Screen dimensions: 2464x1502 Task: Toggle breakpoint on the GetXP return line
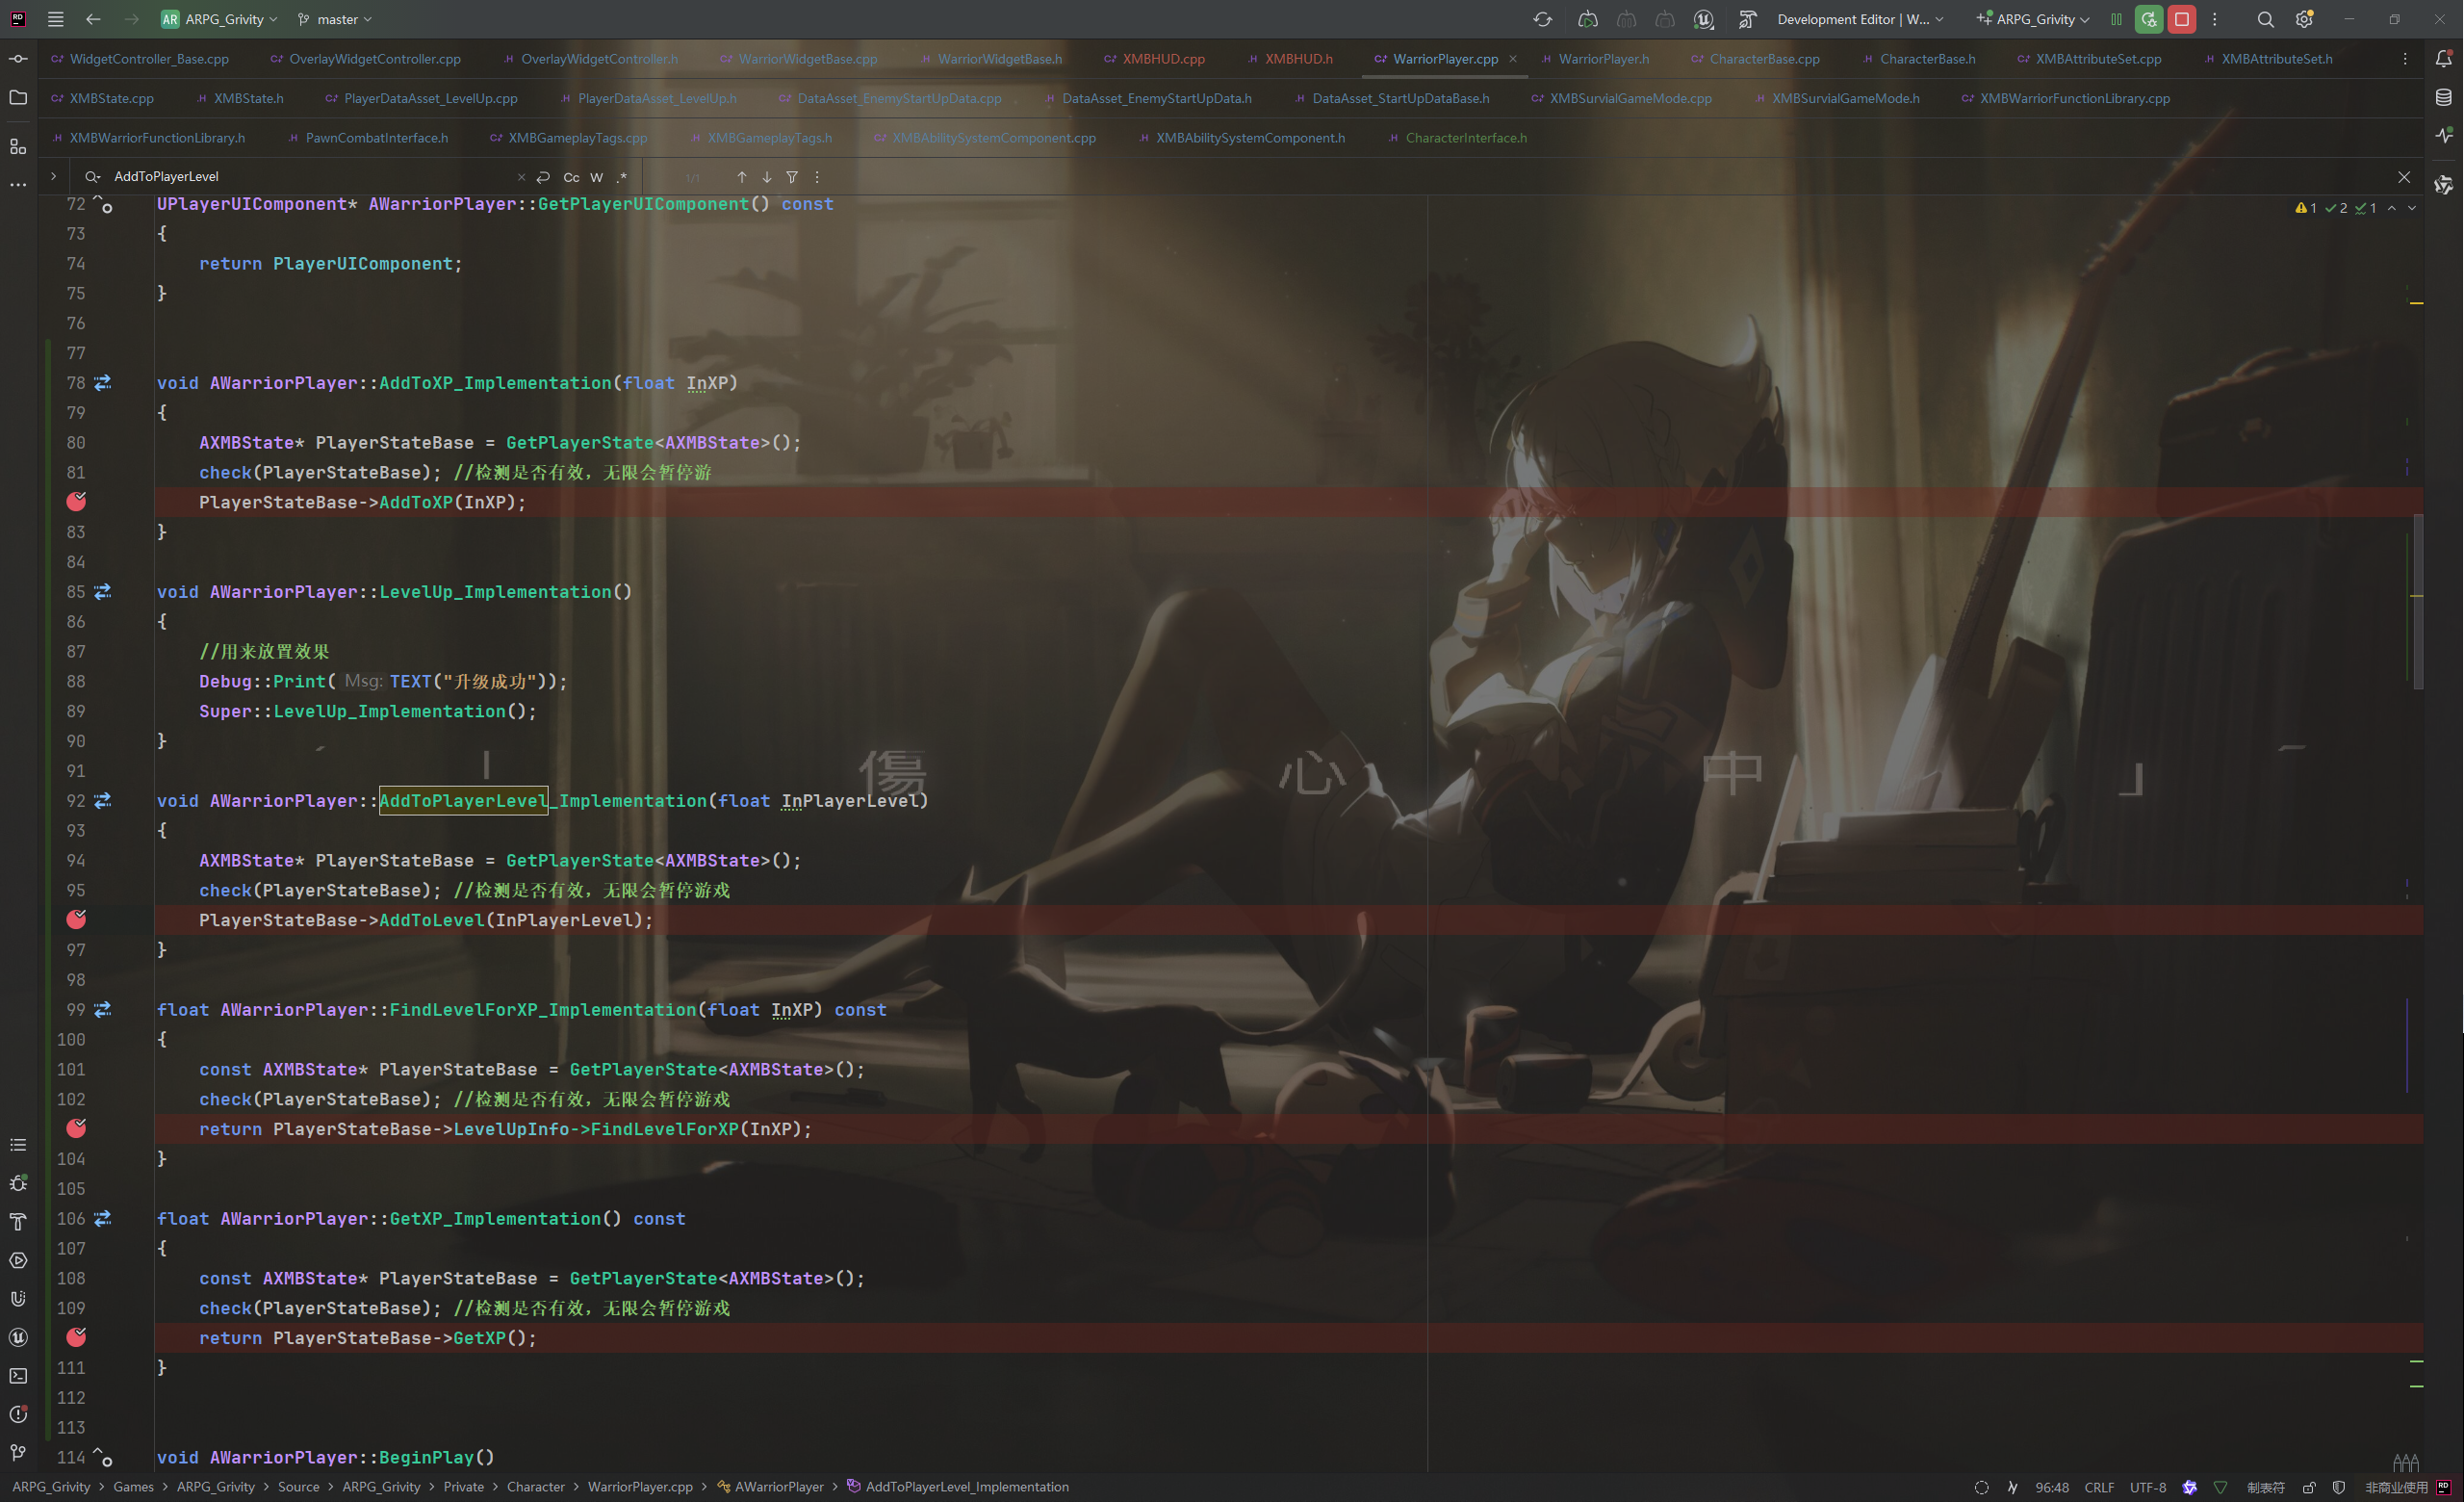[x=76, y=1338]
